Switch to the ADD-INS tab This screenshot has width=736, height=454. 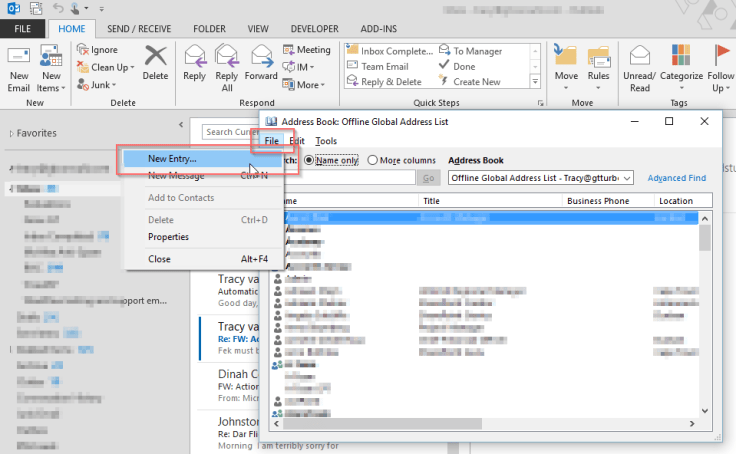(379, 29)
